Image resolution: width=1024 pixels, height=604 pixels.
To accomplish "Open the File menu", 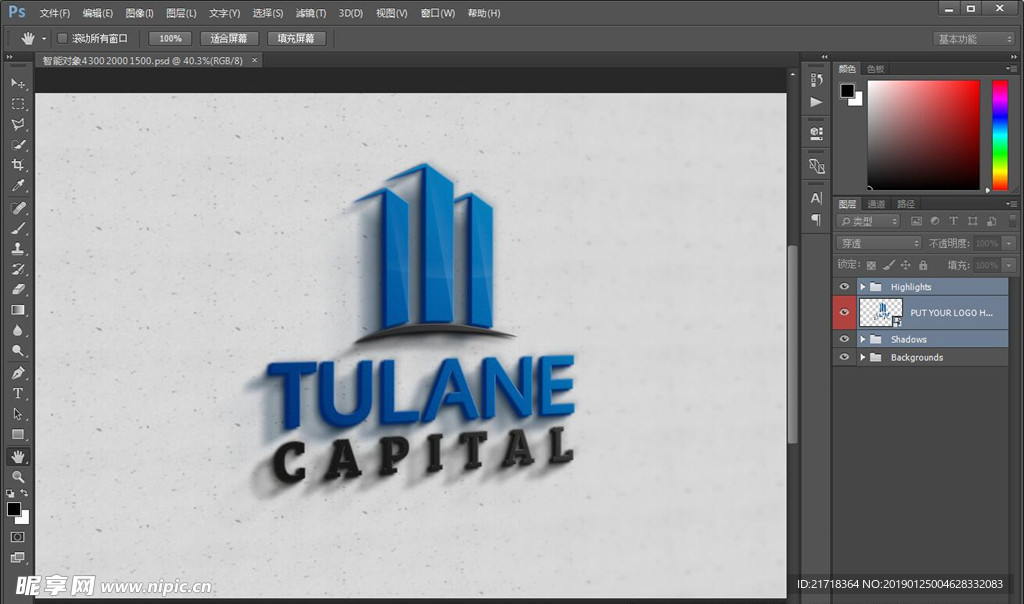I will coord(54,13).
